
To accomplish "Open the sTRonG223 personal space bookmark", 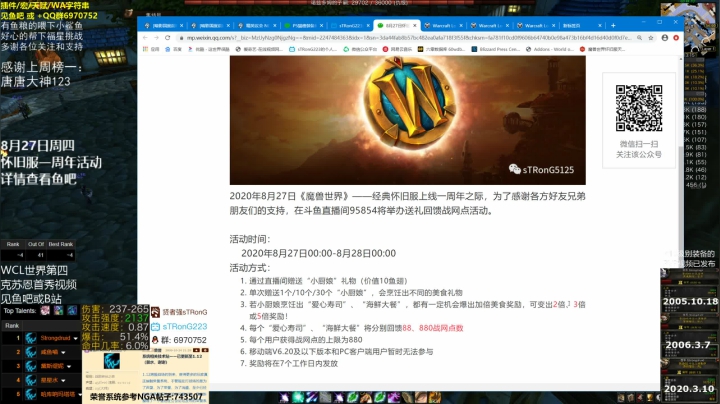I will 313,49.
